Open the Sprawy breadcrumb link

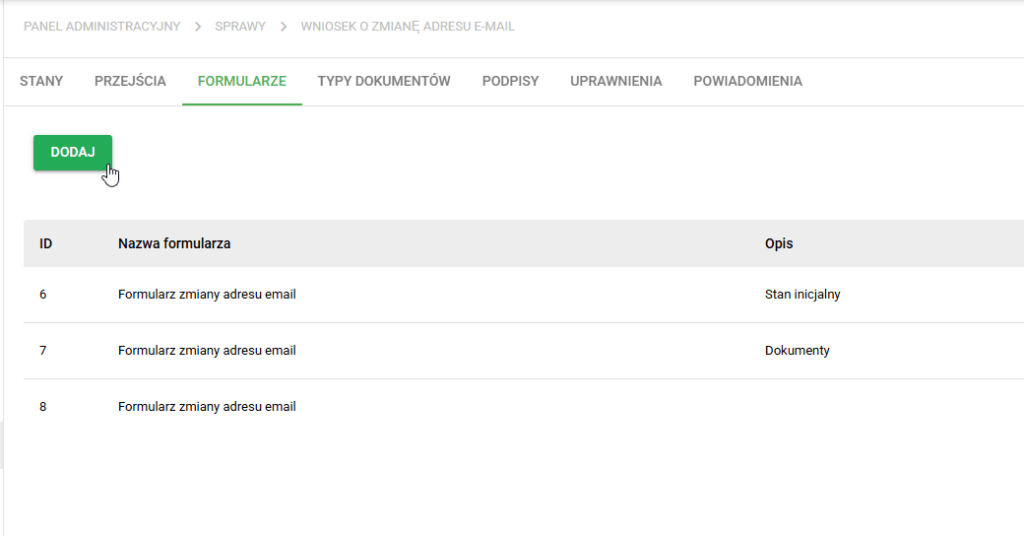240,27
